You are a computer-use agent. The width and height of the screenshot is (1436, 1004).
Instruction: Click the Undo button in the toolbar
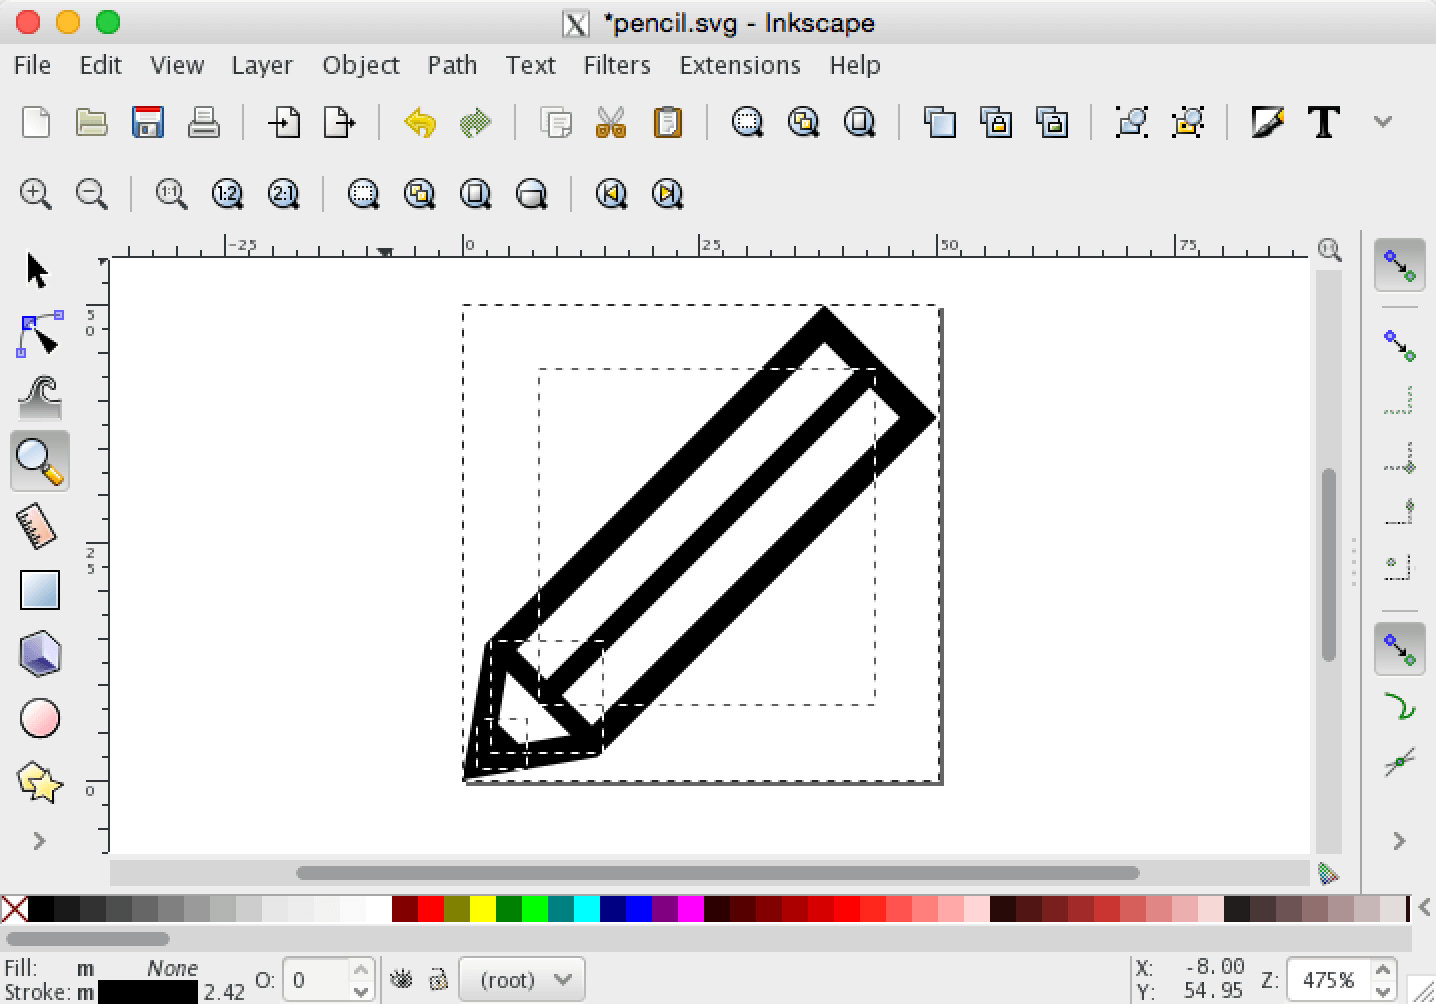tap(419, 122)
